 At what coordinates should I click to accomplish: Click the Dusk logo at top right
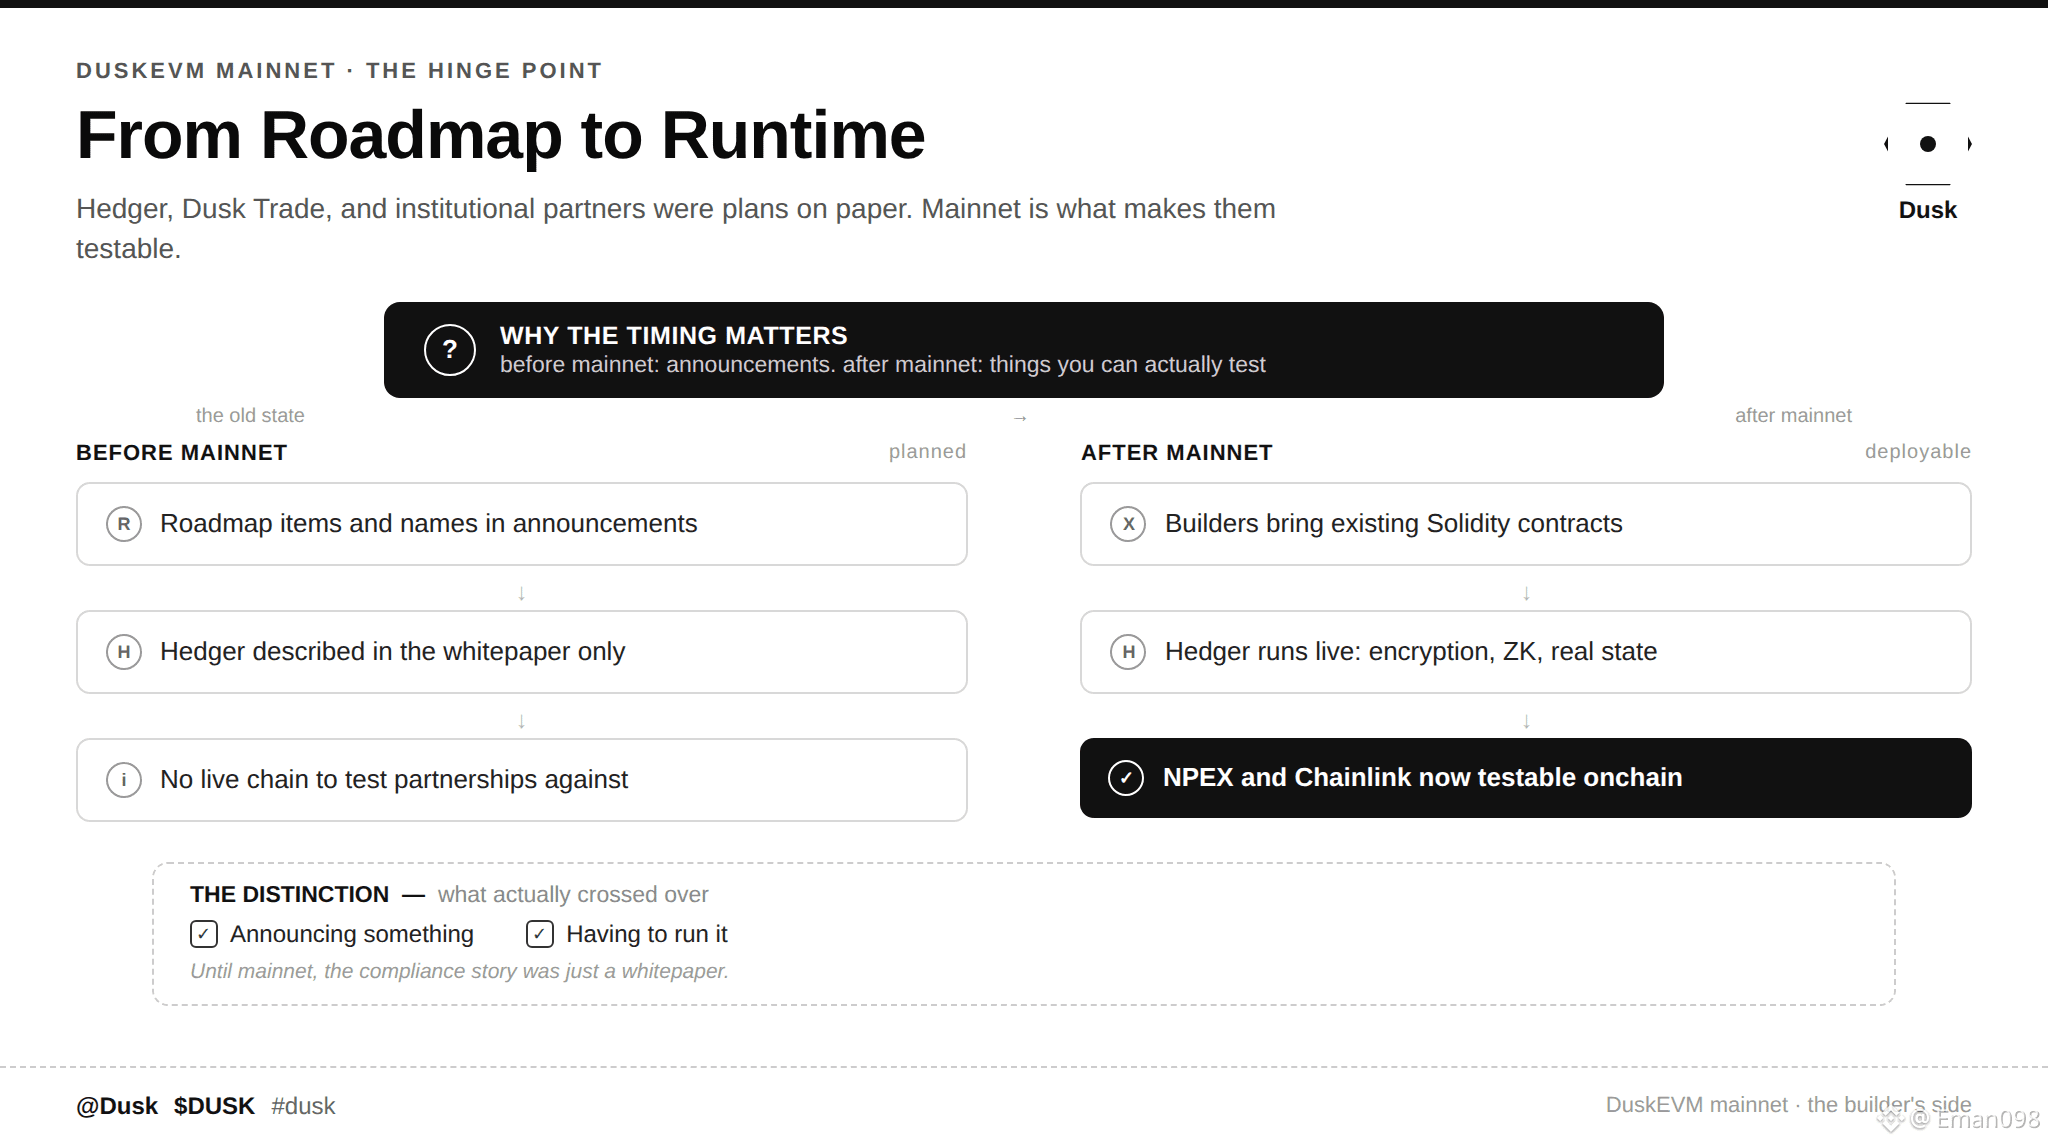tap(1928, 144)
